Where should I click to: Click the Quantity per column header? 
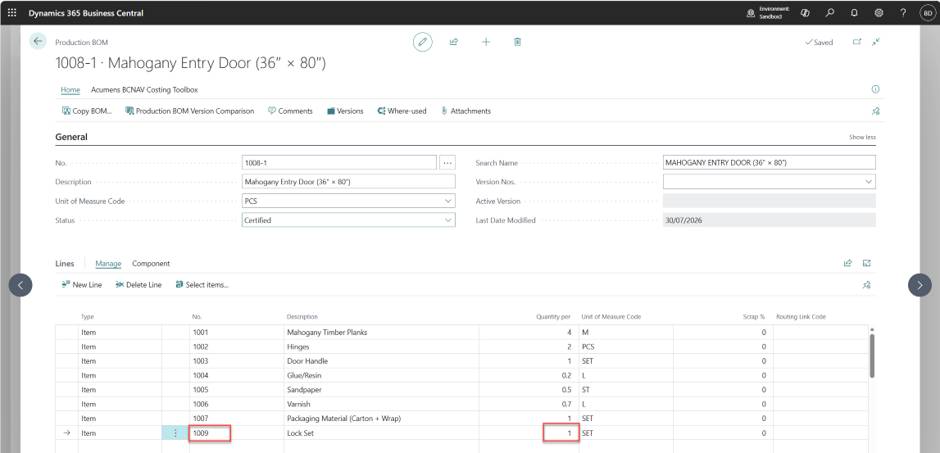(553, 316)
